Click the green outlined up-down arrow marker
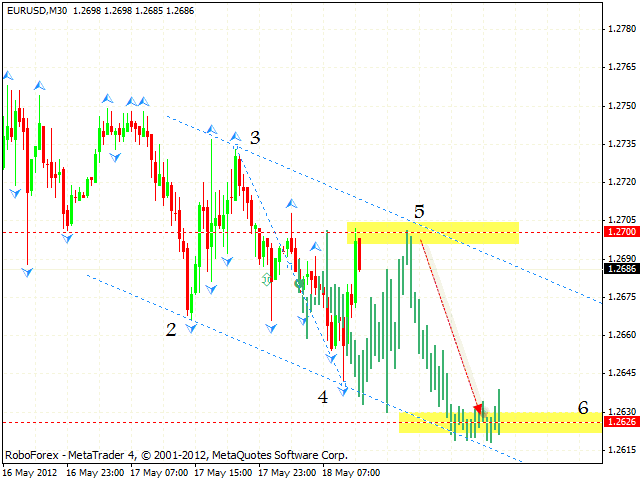 pos(267,280)
